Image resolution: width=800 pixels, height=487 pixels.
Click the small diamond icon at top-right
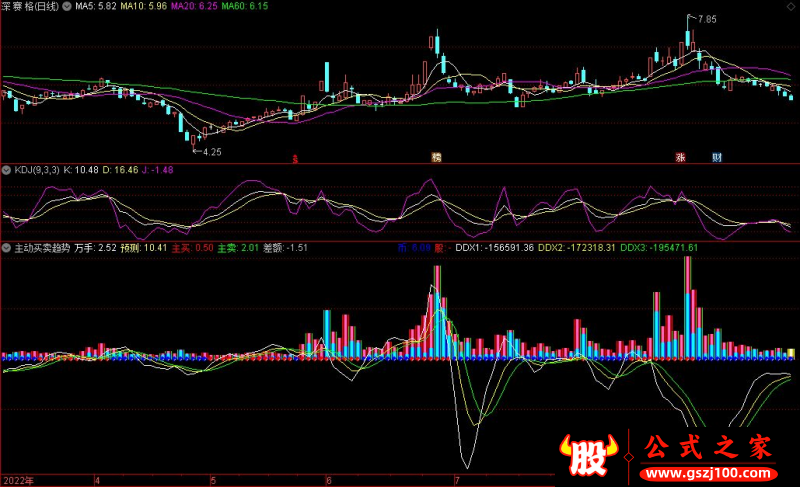(789, 6)
